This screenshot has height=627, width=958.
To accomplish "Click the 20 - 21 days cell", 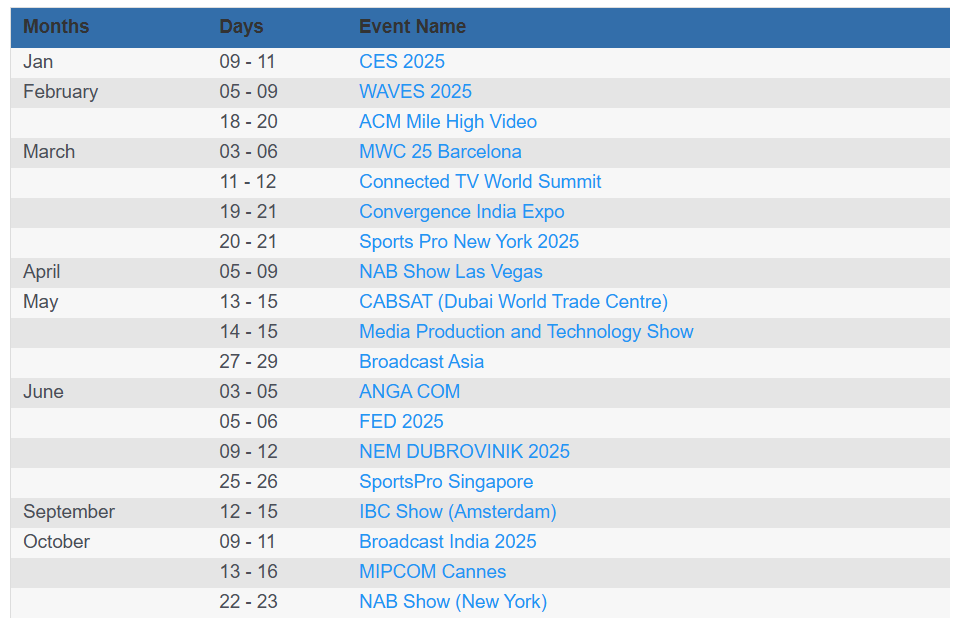I will (x=249, y=241).
